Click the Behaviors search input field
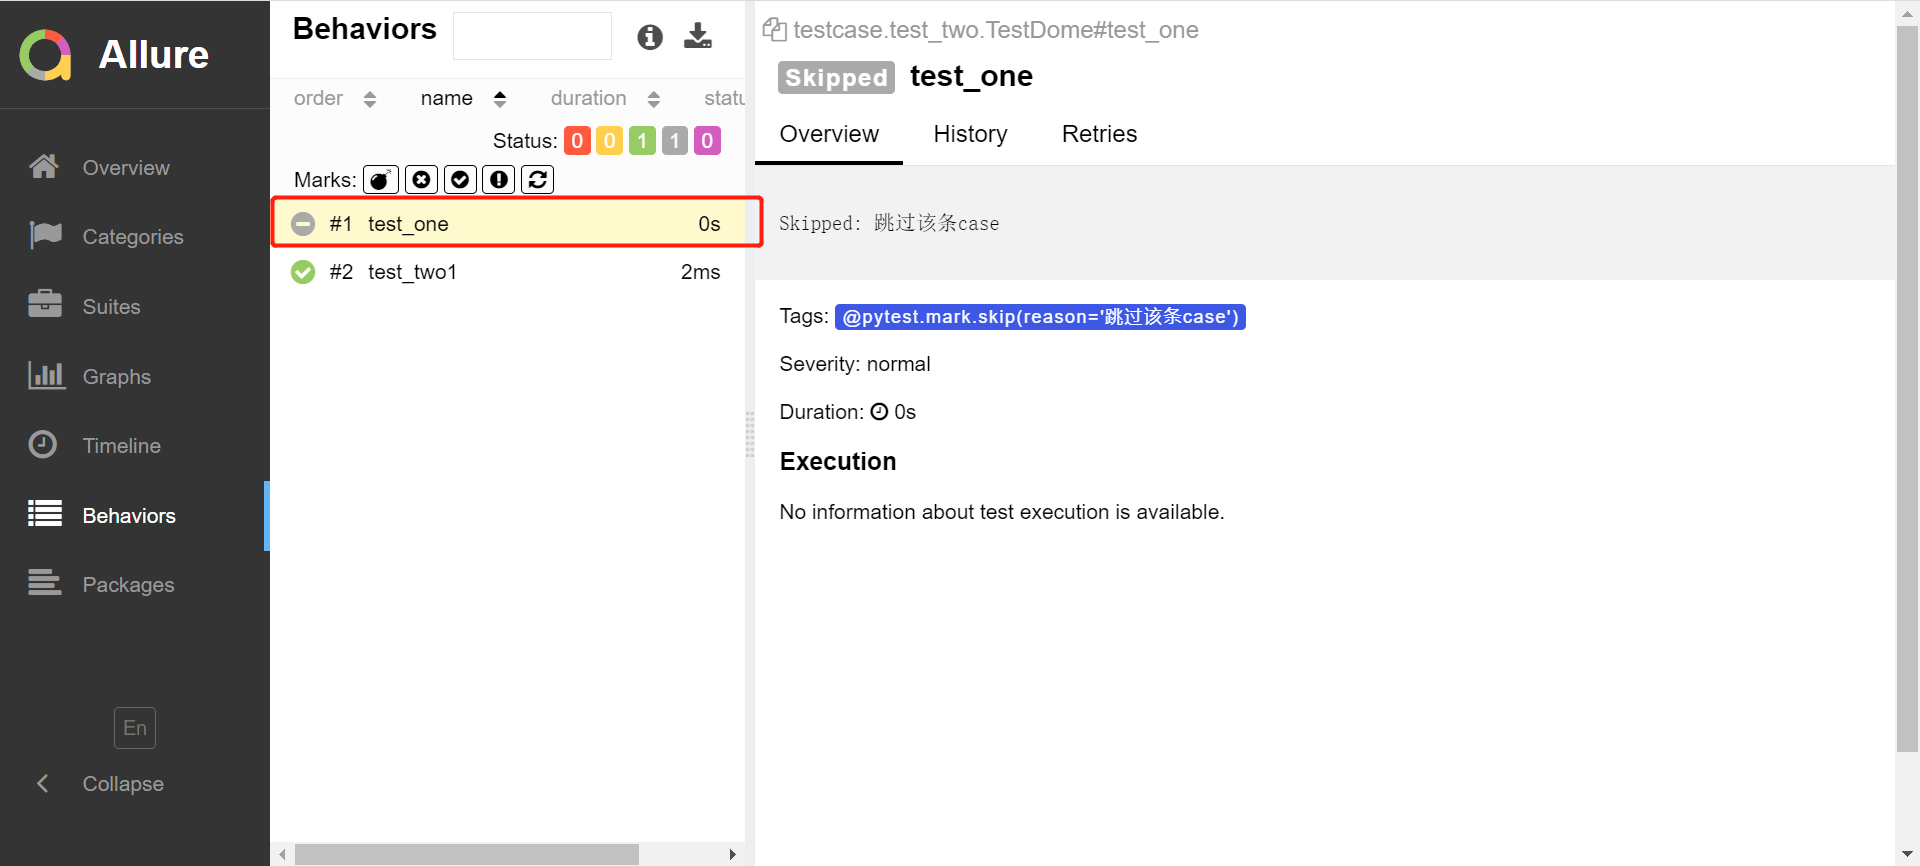The image size is (1920, 866). click(532, 36)
